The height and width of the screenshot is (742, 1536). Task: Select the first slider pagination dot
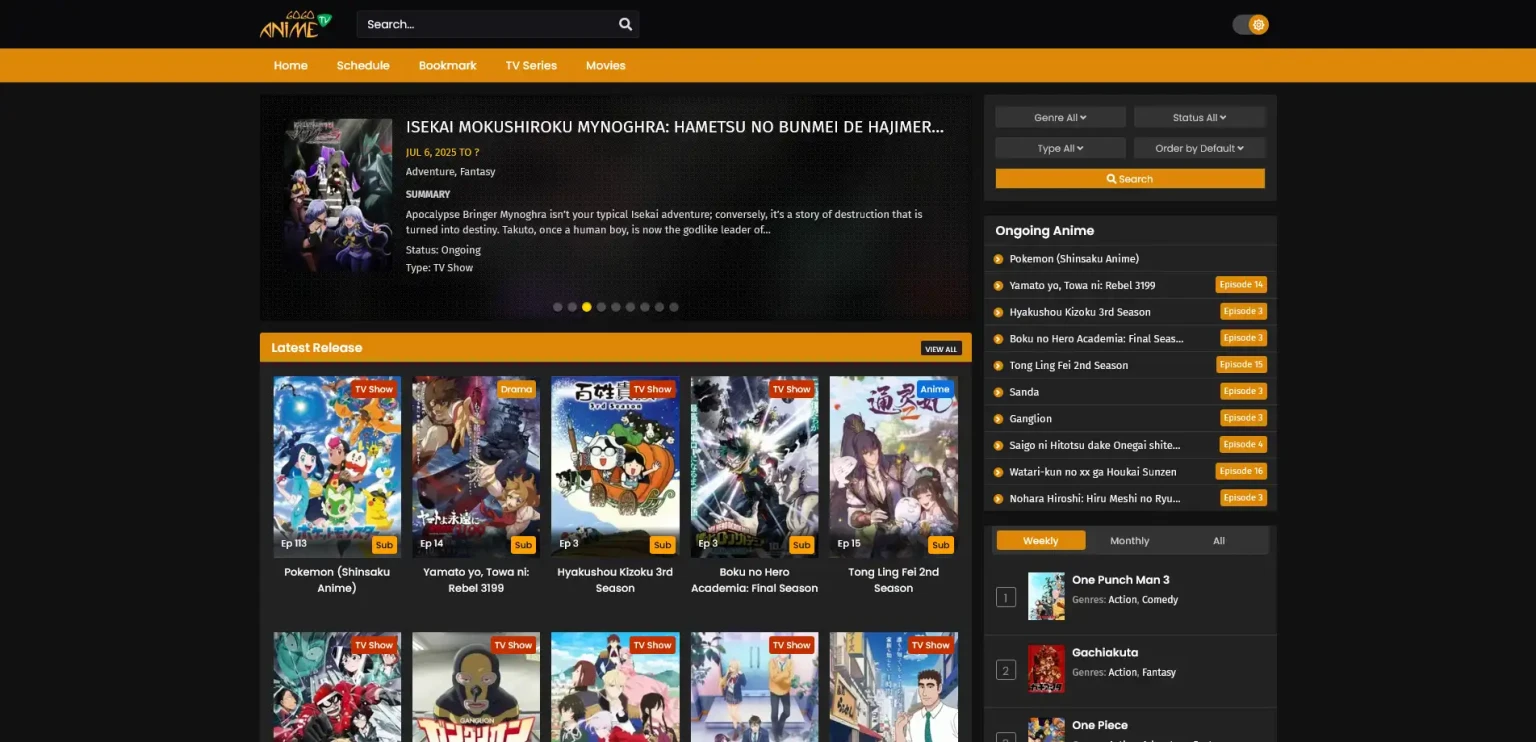click(558, 307)
